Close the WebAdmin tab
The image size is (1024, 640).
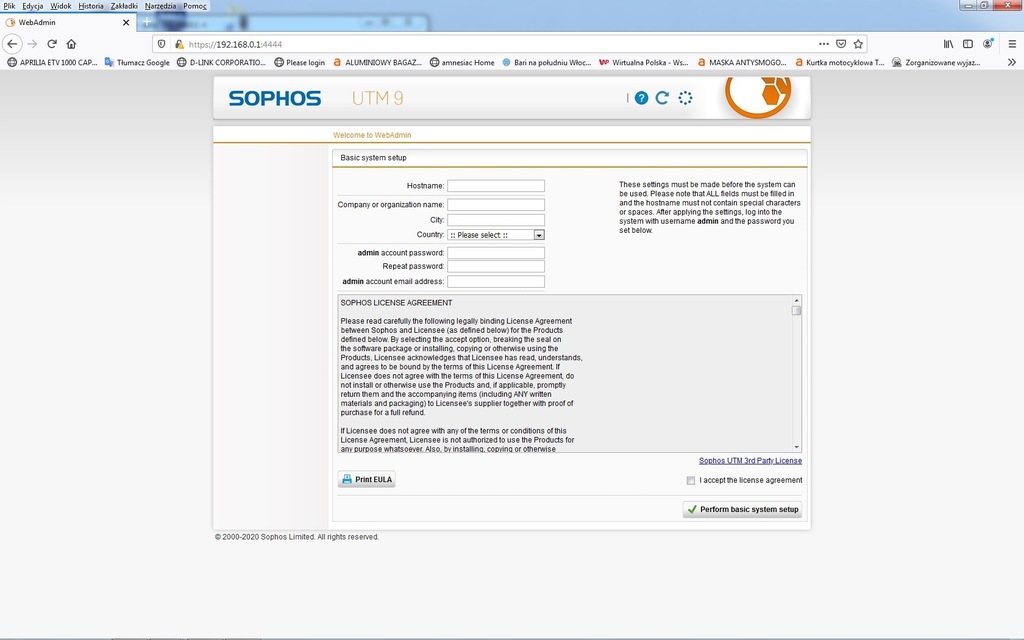pos(126,22)
